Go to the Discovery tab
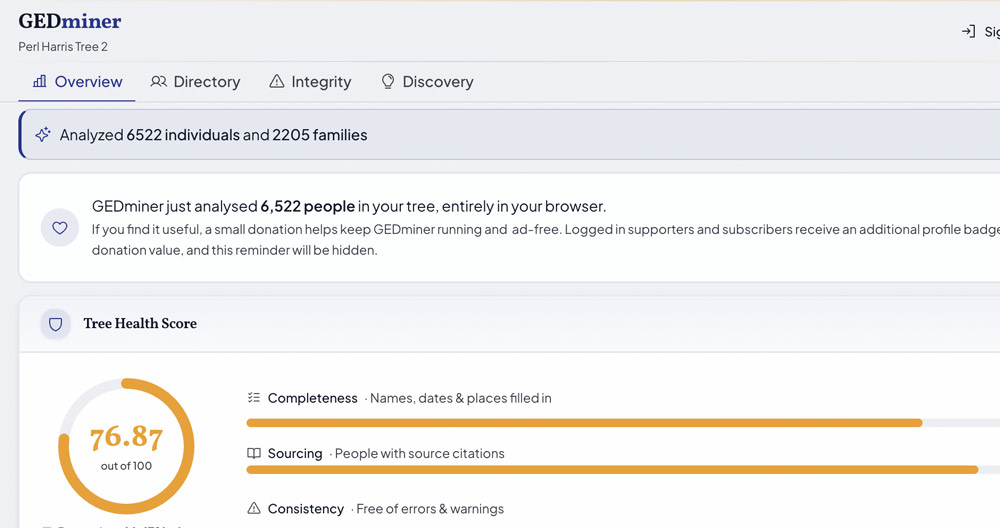 pos(427,82)
